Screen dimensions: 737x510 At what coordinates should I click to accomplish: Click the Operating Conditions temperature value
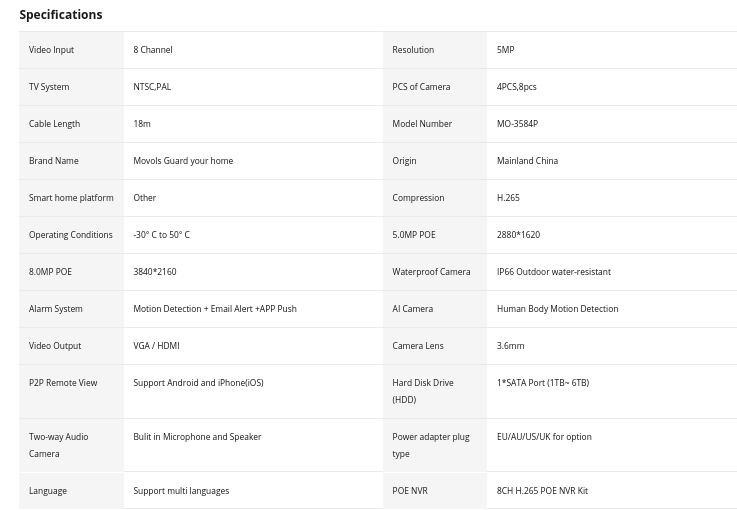[161, 235]
